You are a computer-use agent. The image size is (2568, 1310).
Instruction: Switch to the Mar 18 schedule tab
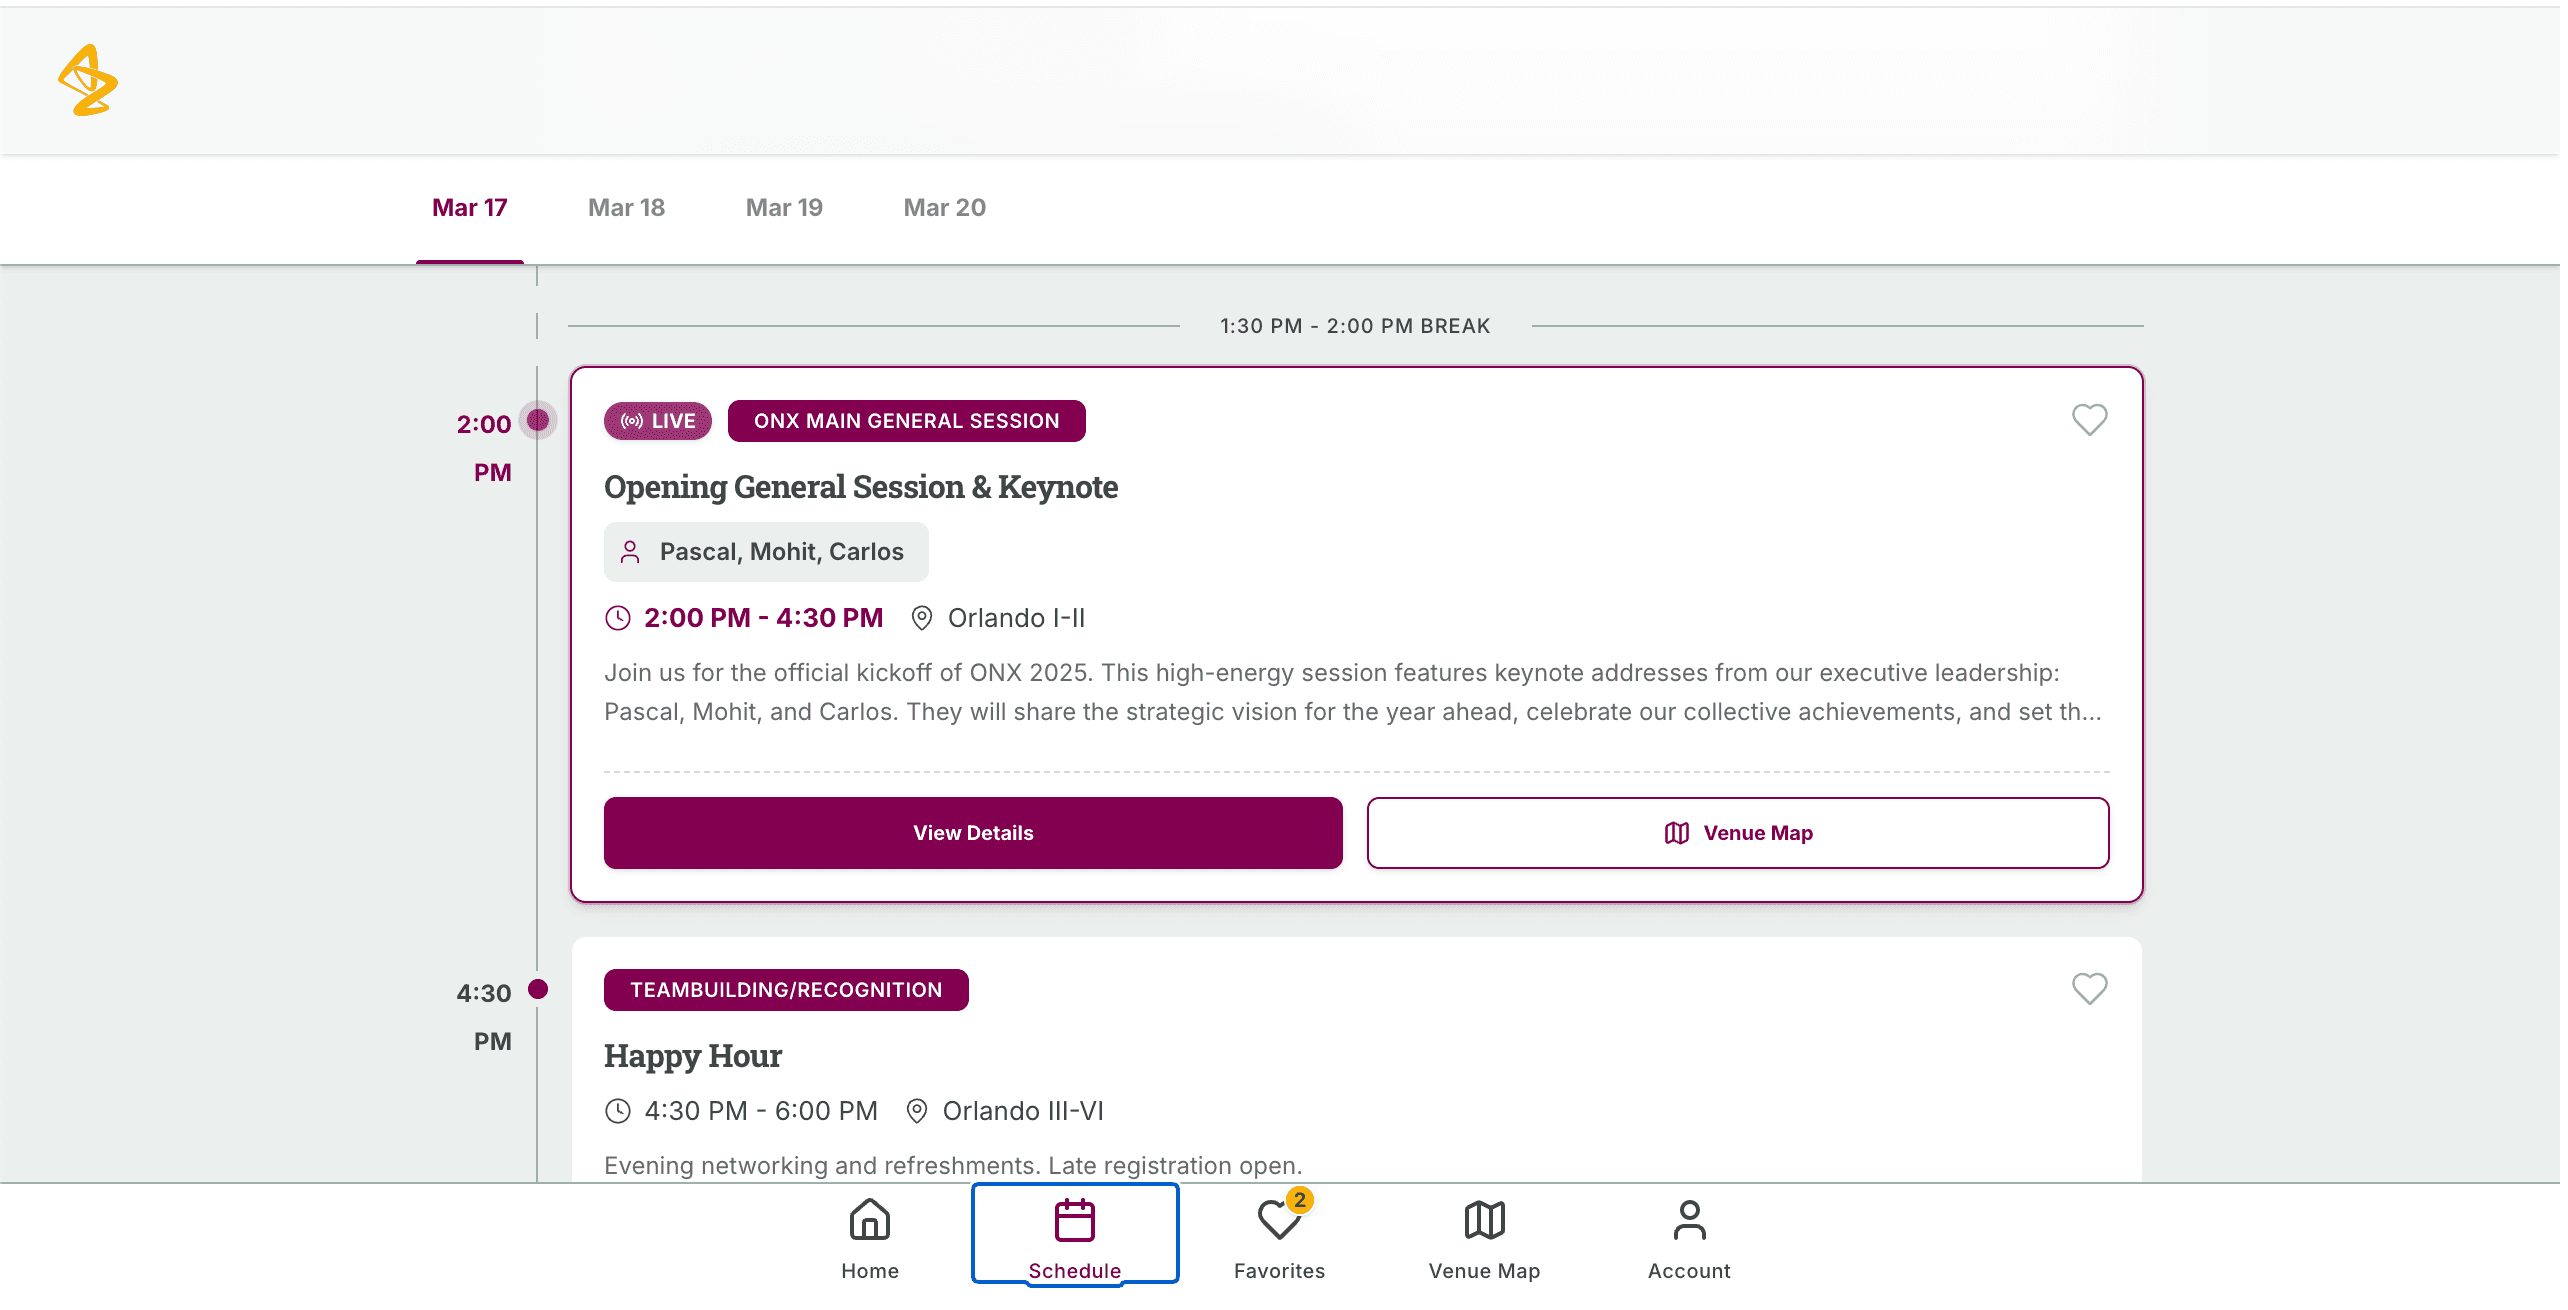[x=626, y=207]
